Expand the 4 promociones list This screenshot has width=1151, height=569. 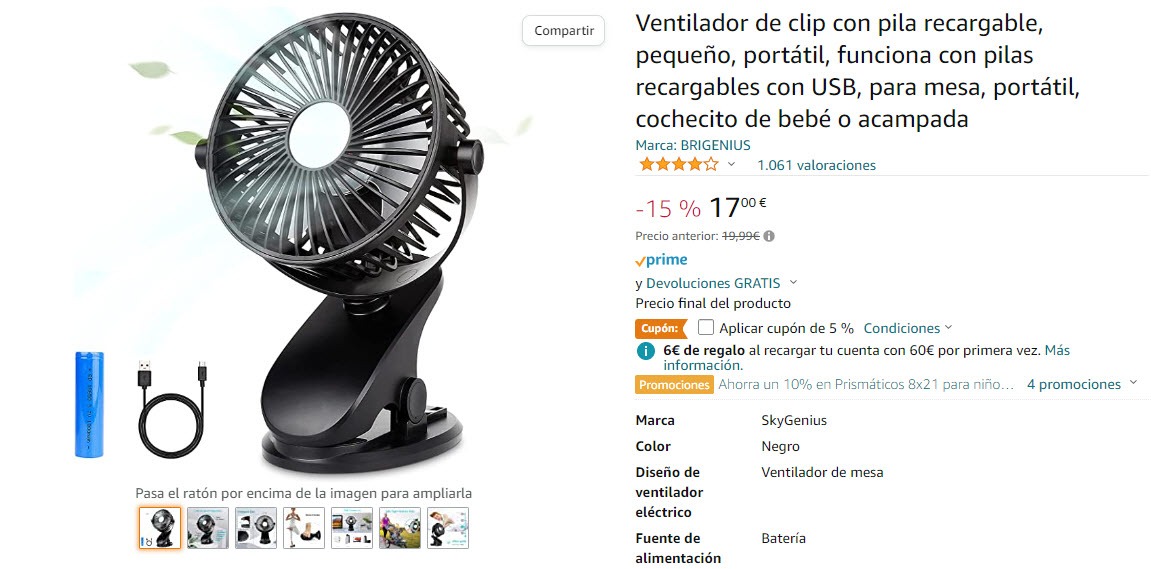click(x=1081, y=384)
